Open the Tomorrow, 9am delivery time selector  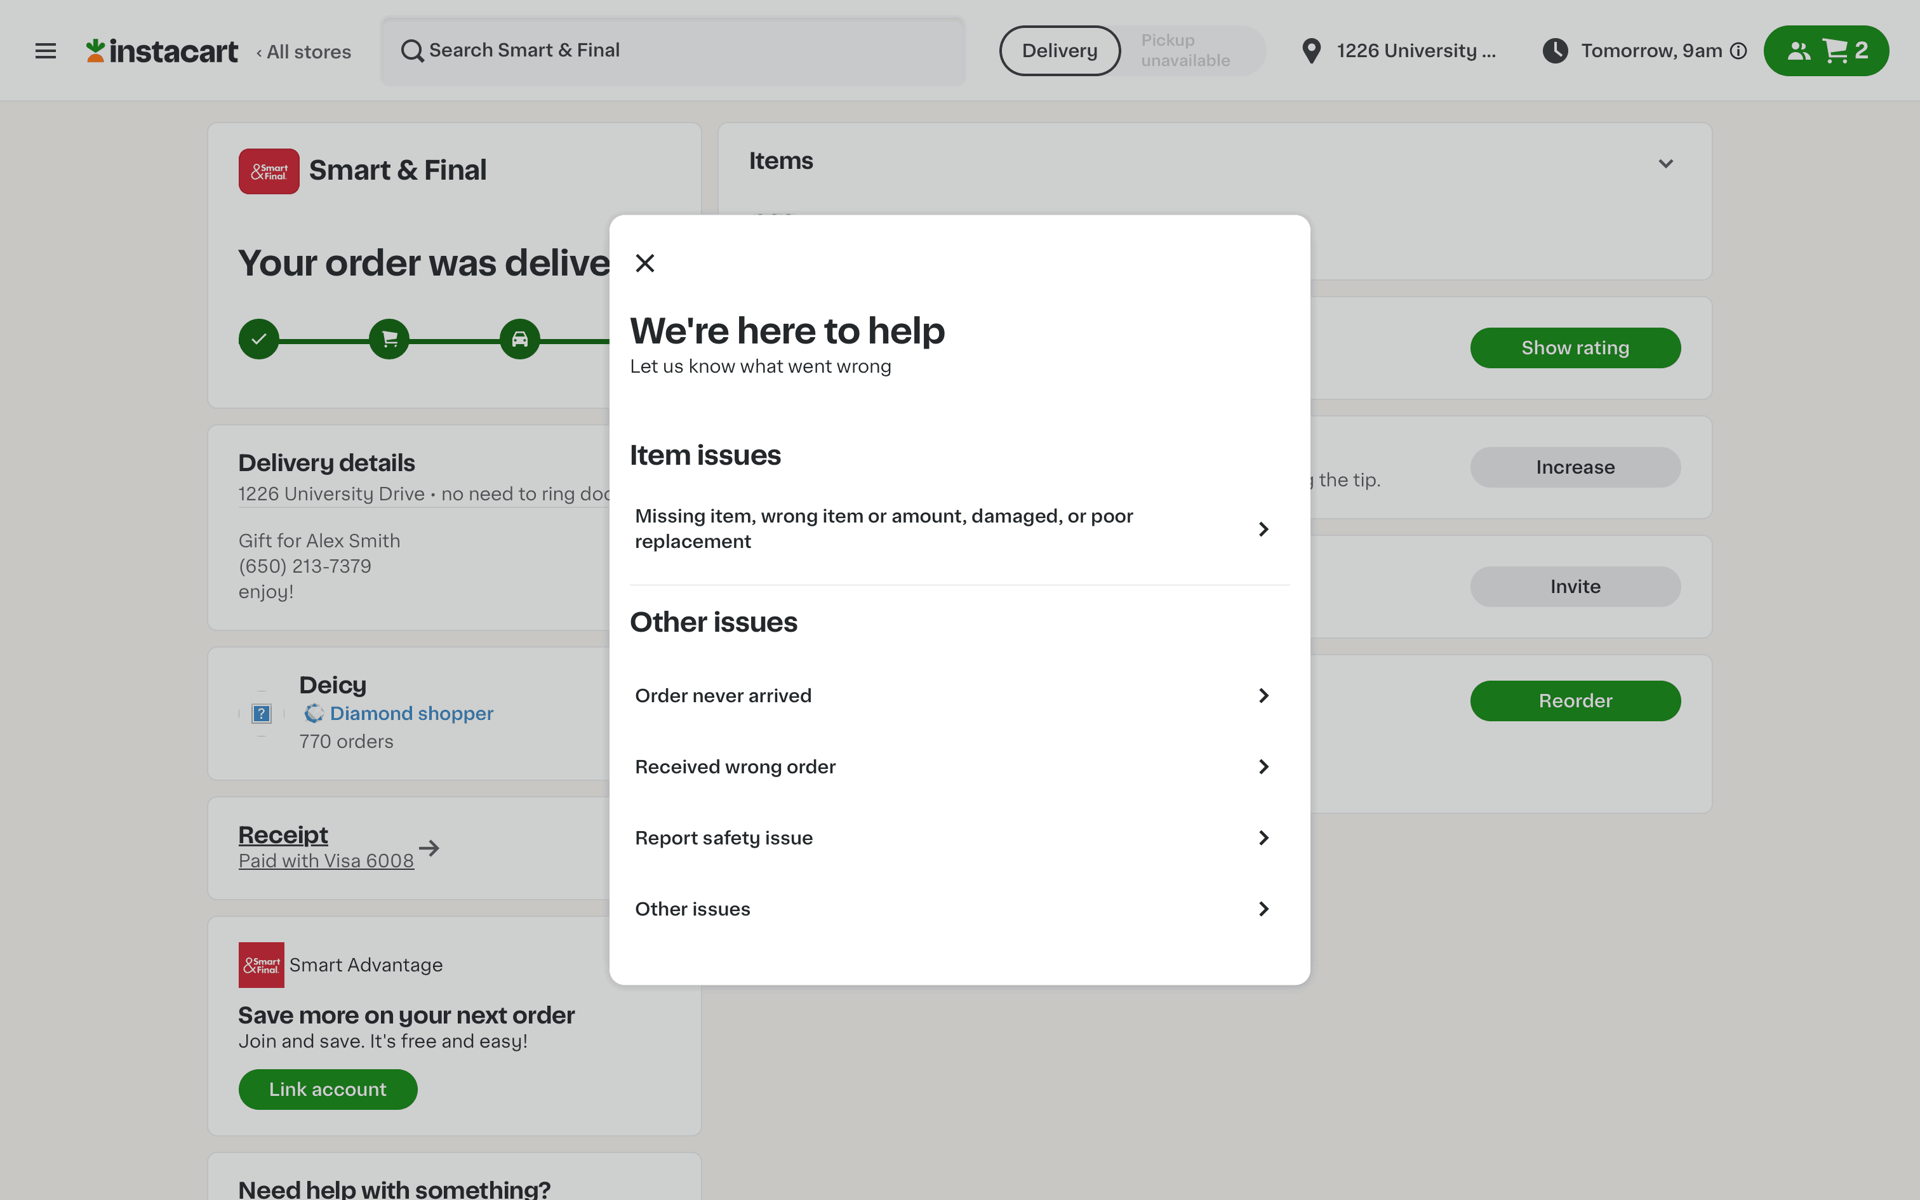click(x=1644, y=51)
